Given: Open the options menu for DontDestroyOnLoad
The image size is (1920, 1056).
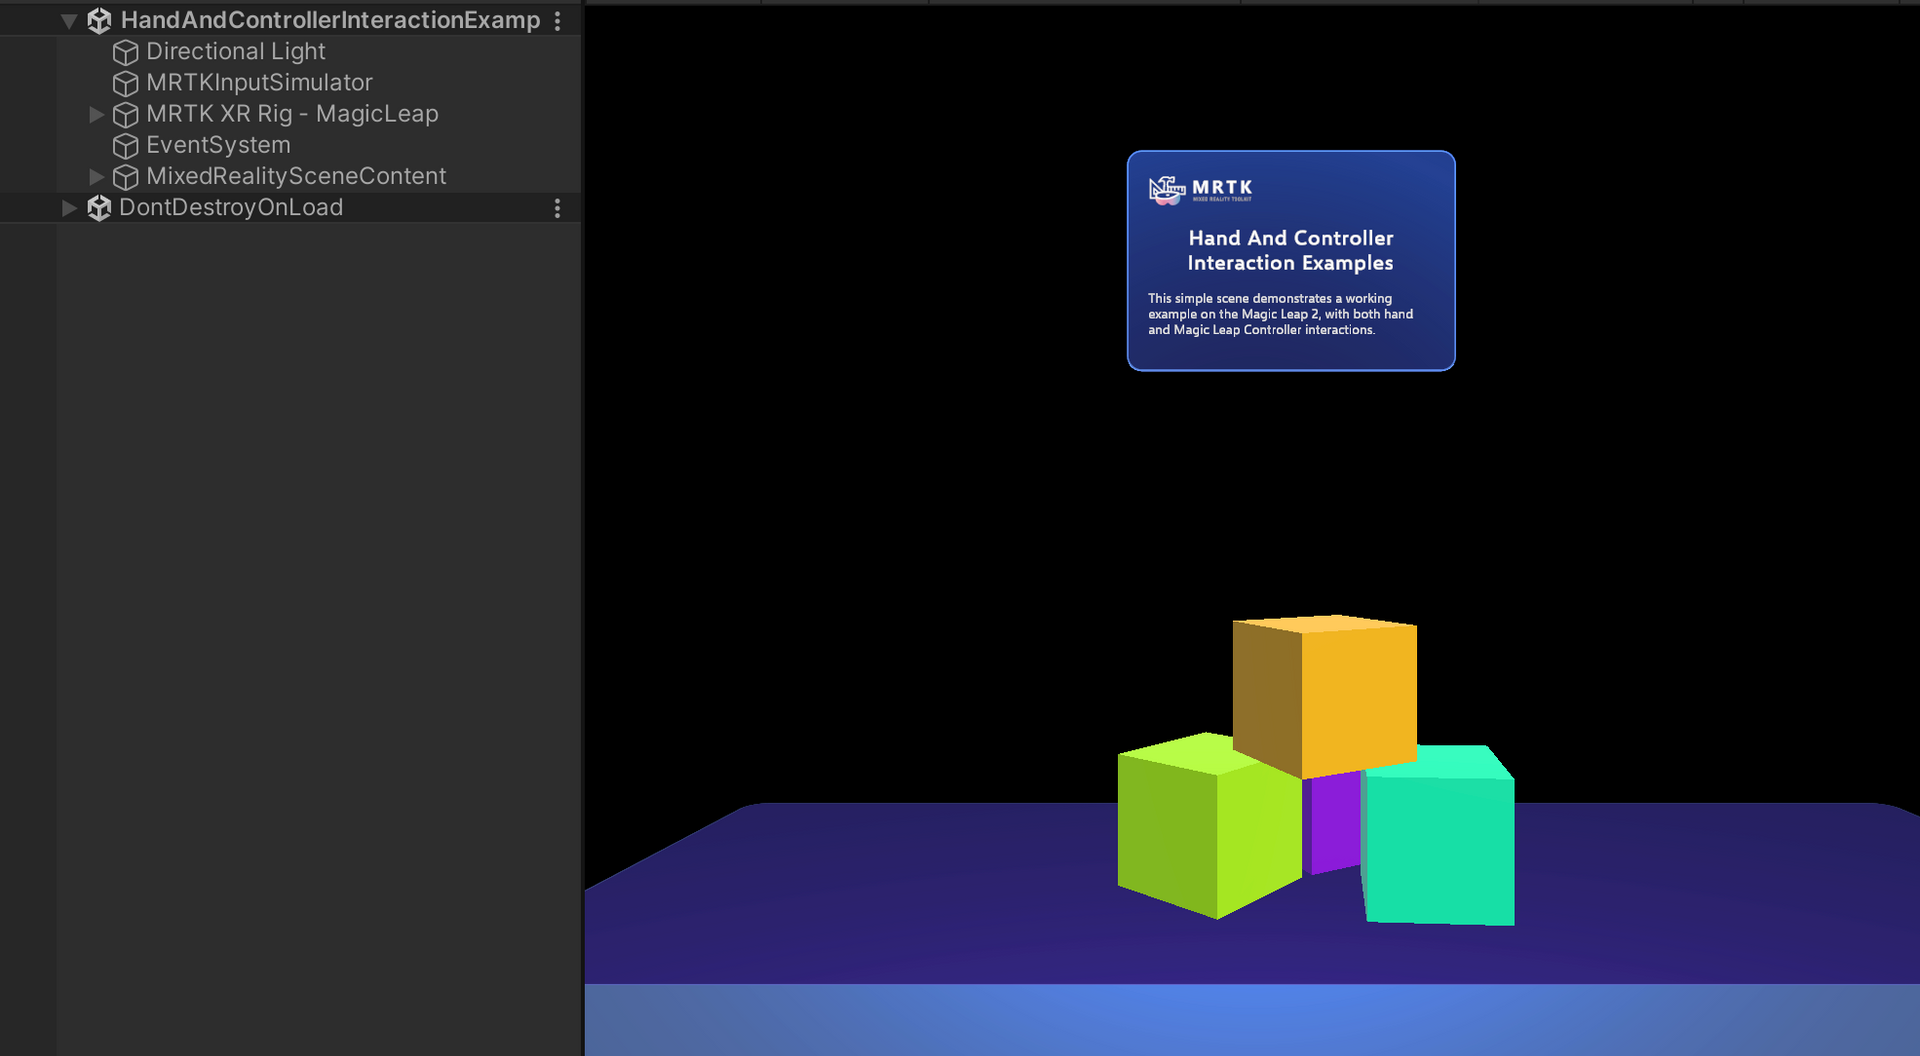Looking at the screenshot, I should [x=558, y=208].
